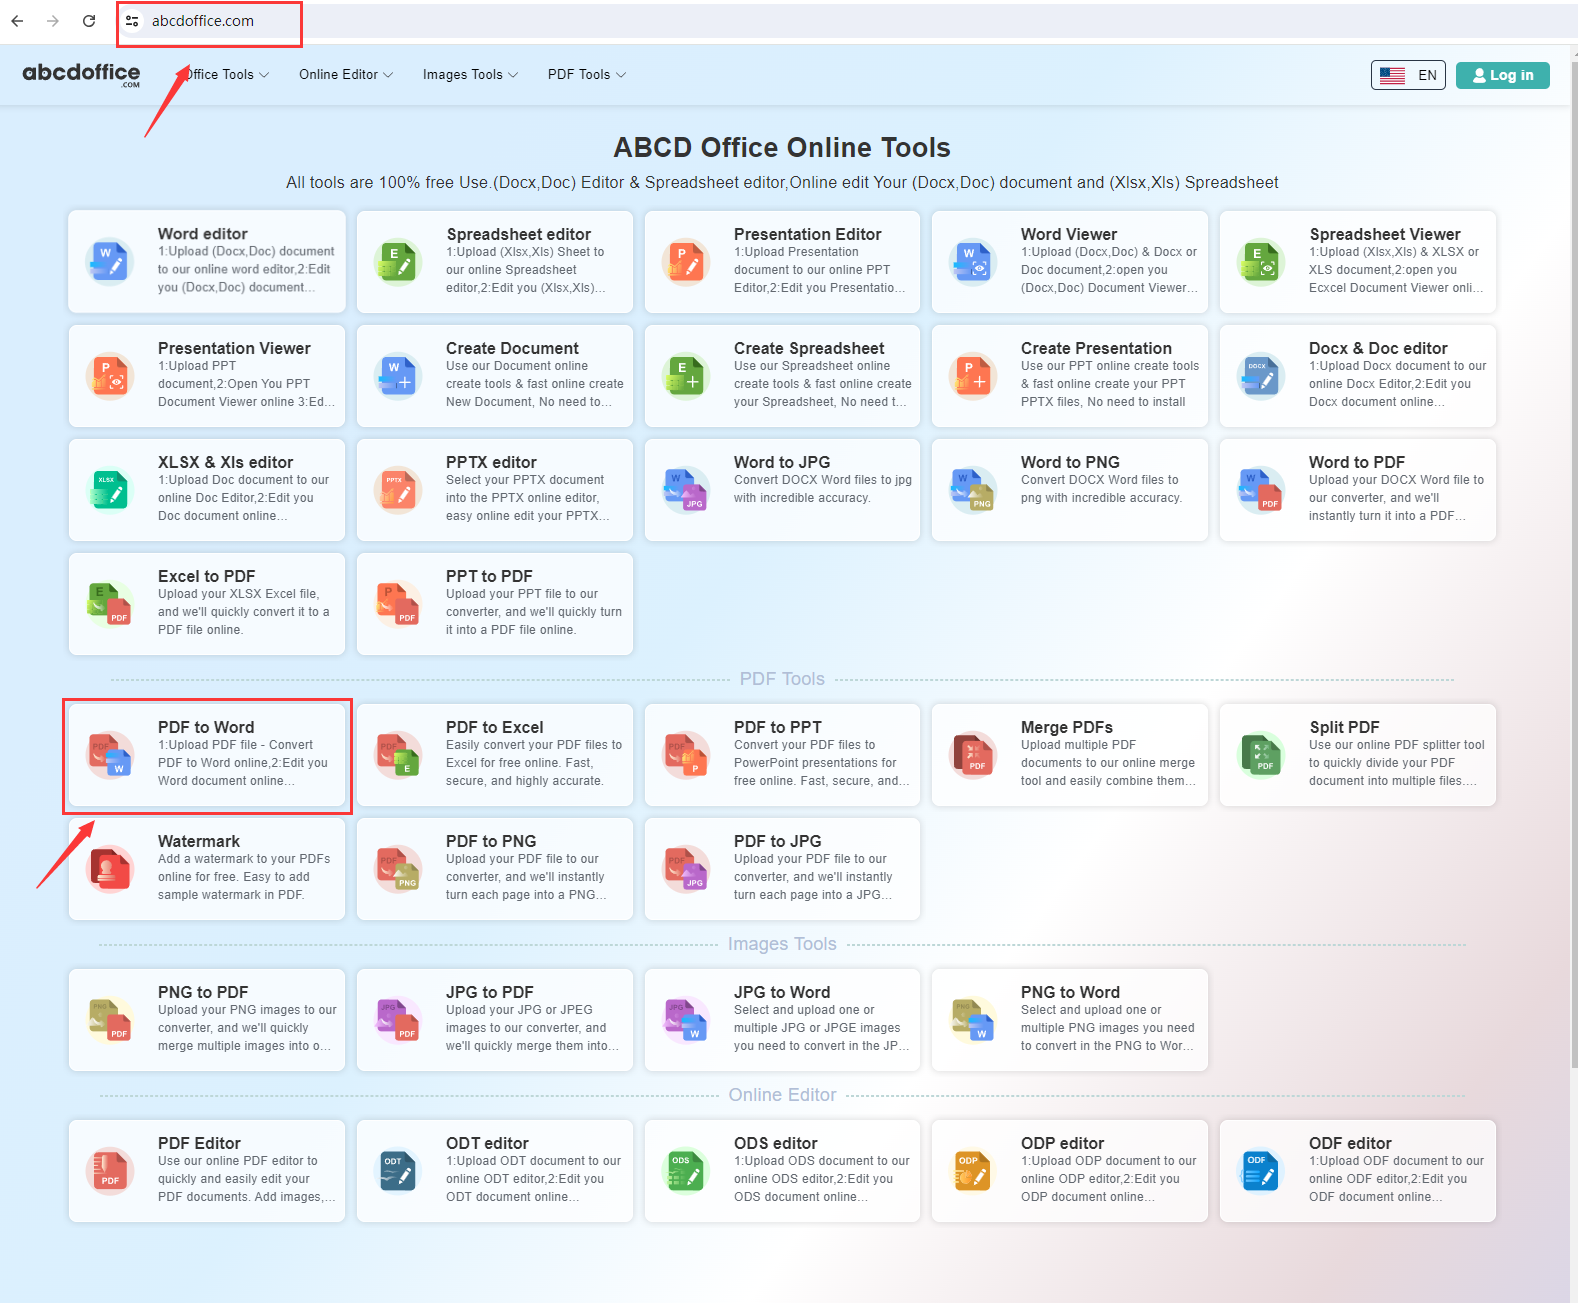Reload the page with refresh button
The width and height of the screenshot is (1578, 1303).
click(89, 21)
